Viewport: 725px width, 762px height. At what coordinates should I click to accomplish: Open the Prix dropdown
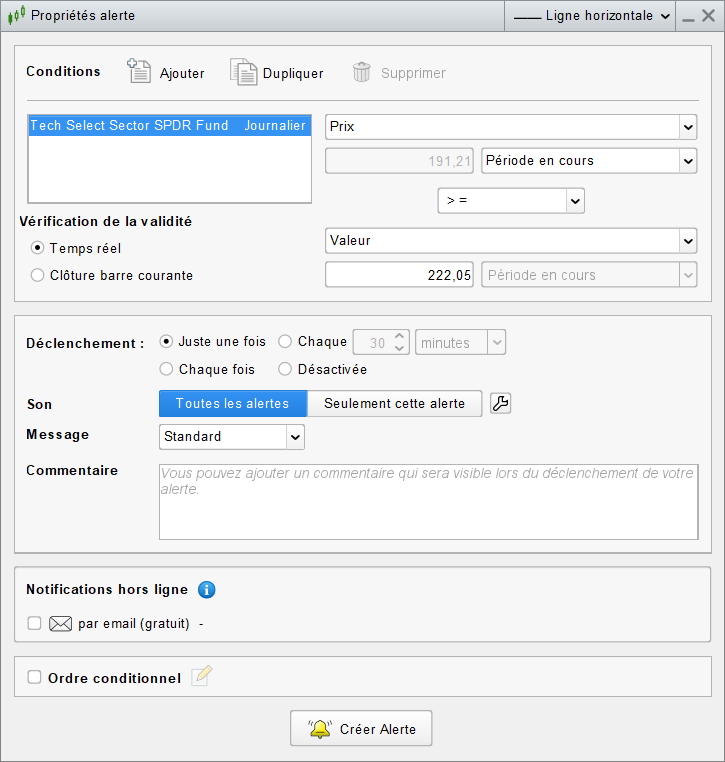click(x=511, y=127)
